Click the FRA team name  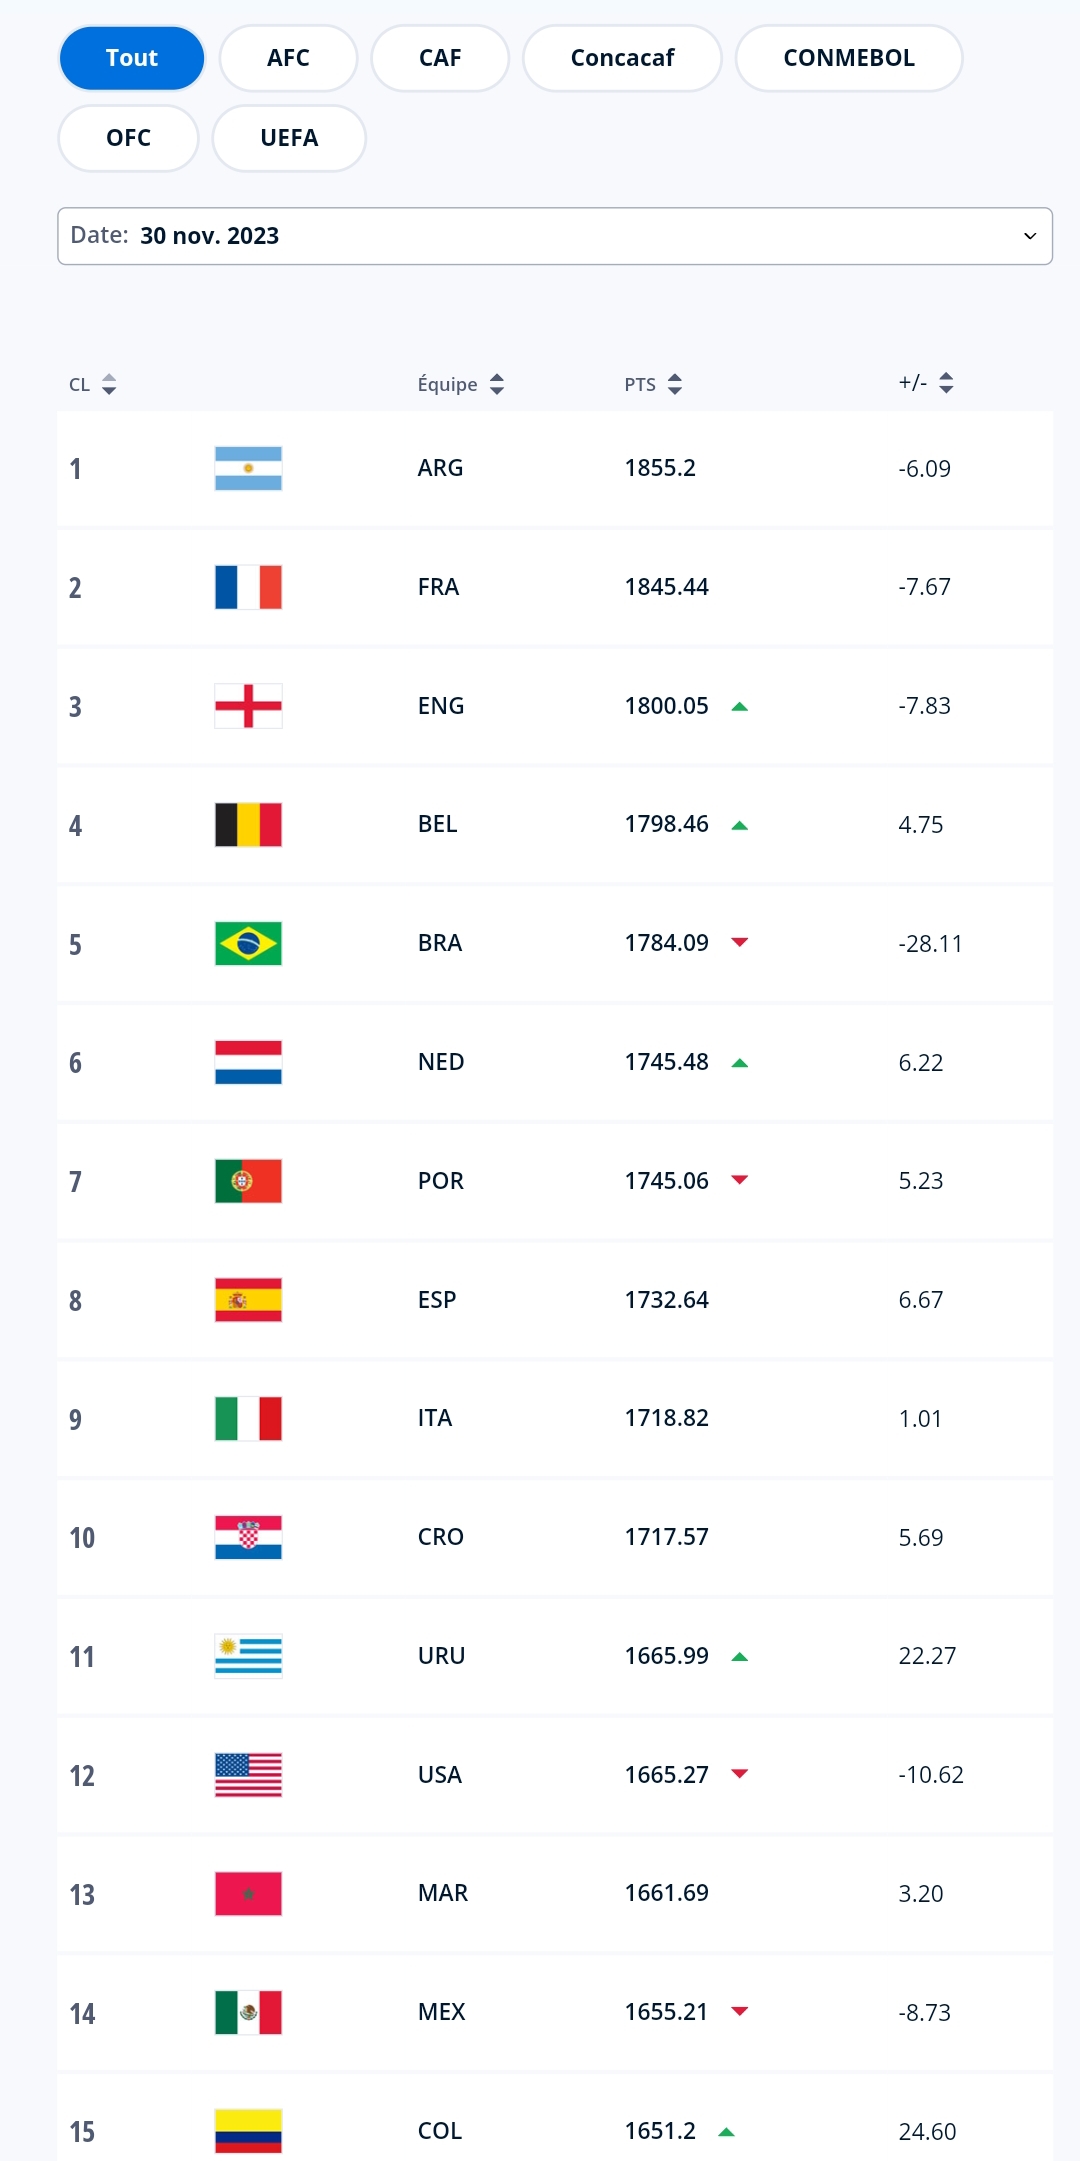coord(438,587)
